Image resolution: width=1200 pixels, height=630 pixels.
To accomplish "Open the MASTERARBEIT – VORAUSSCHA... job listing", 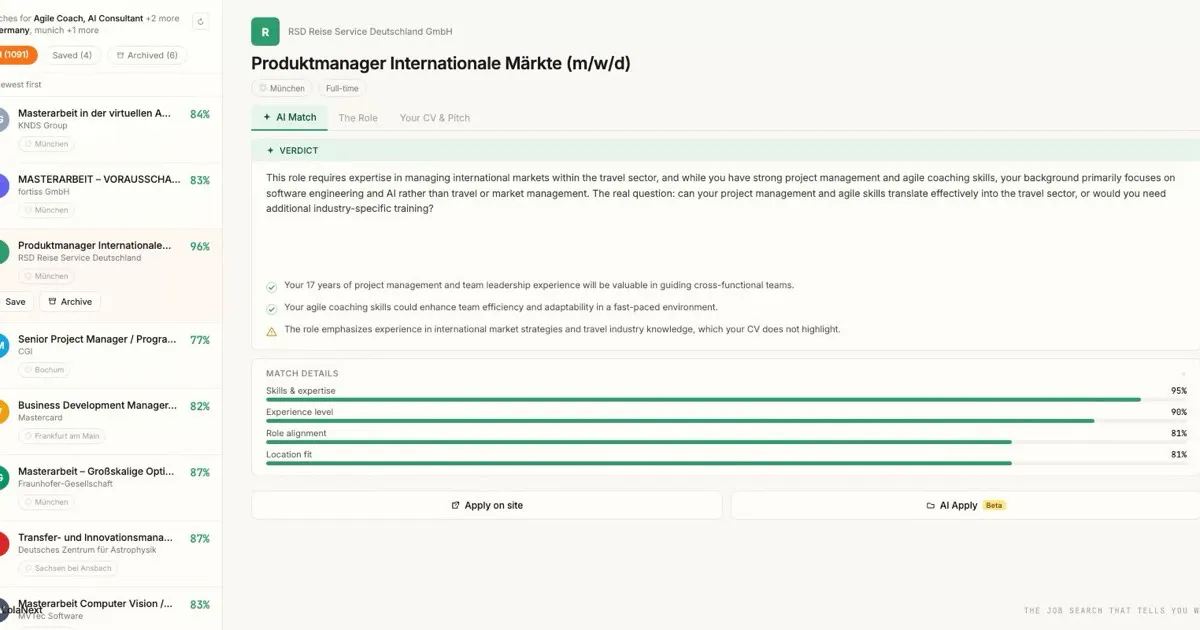I will pyautogui.click(x=111, y=196).
